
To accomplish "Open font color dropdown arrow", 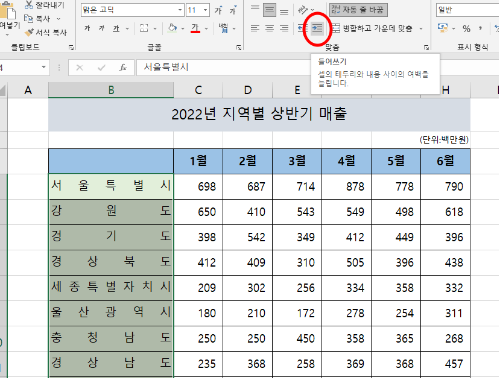I will point(206,29).
